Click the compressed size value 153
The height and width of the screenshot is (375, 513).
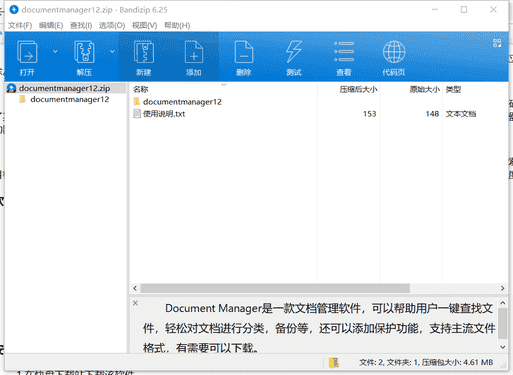click(x=369, y=114)
